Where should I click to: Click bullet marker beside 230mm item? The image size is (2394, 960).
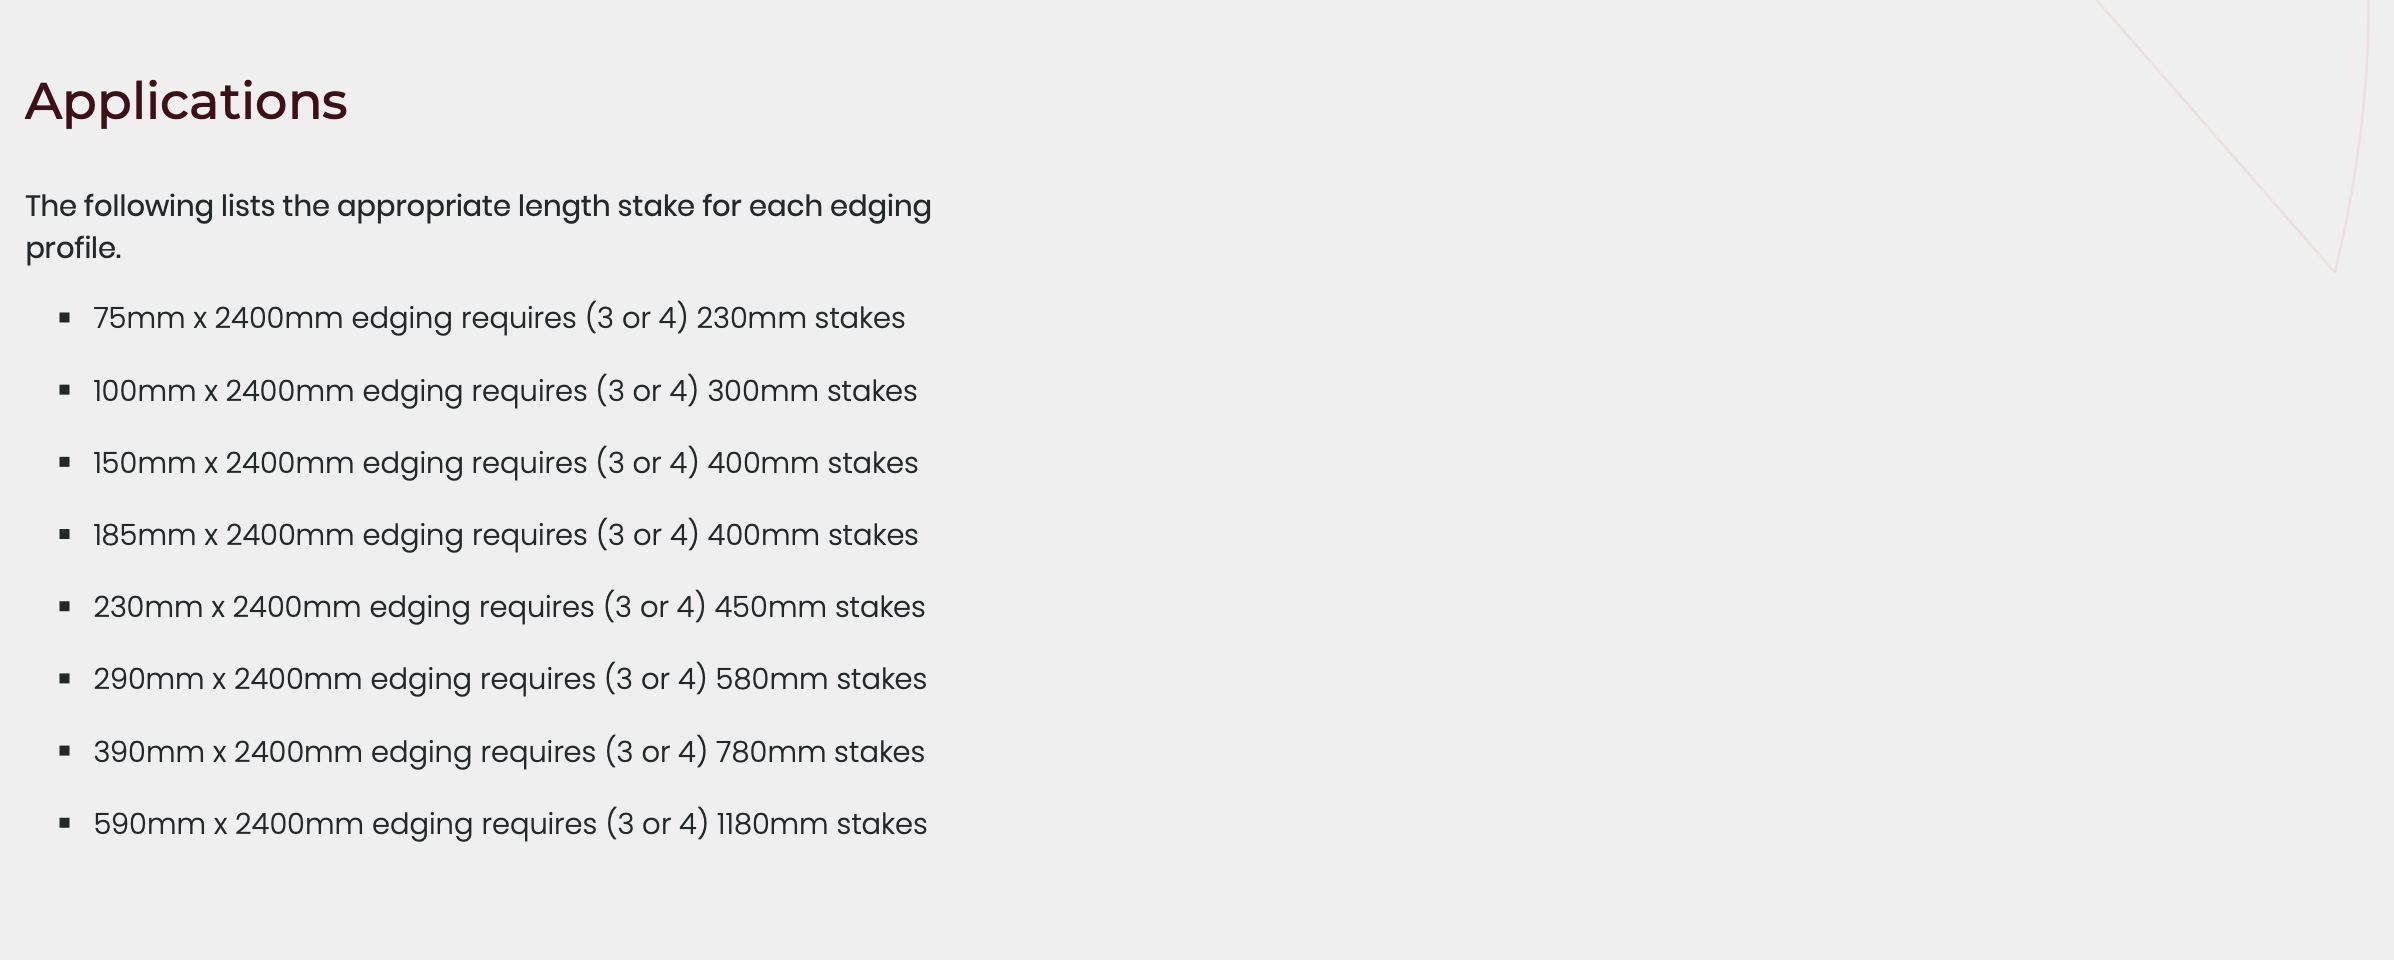tap(65, 606)
